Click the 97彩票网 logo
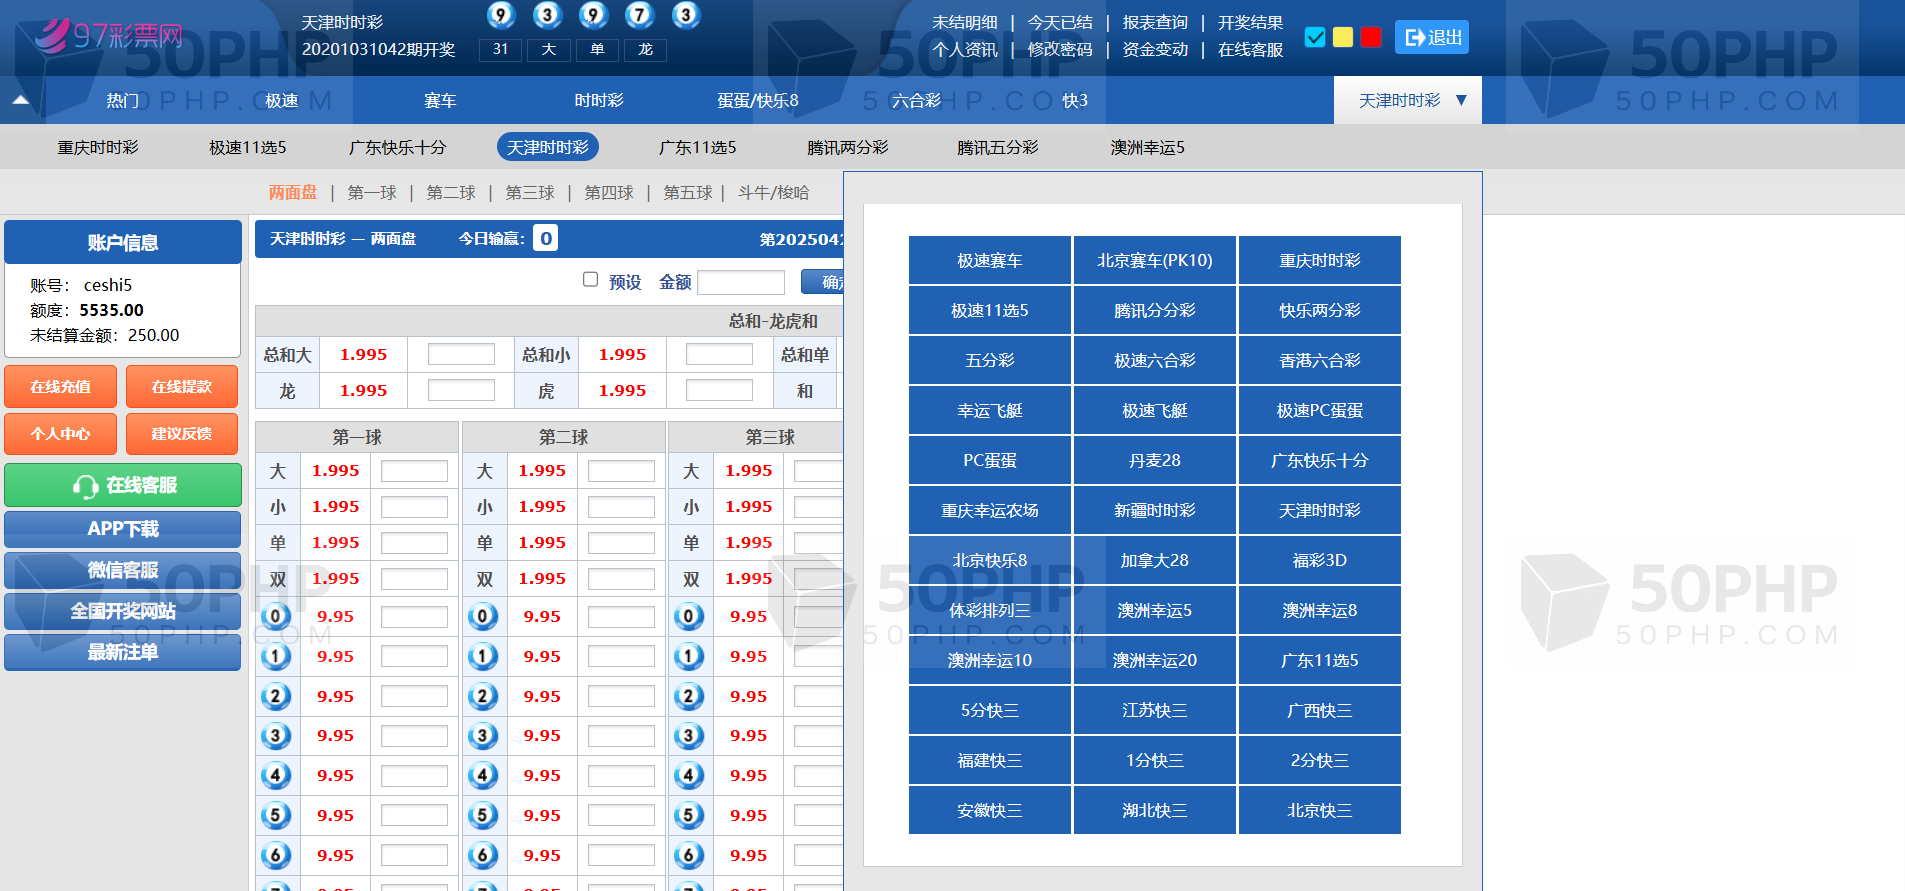 pos(108,36)
